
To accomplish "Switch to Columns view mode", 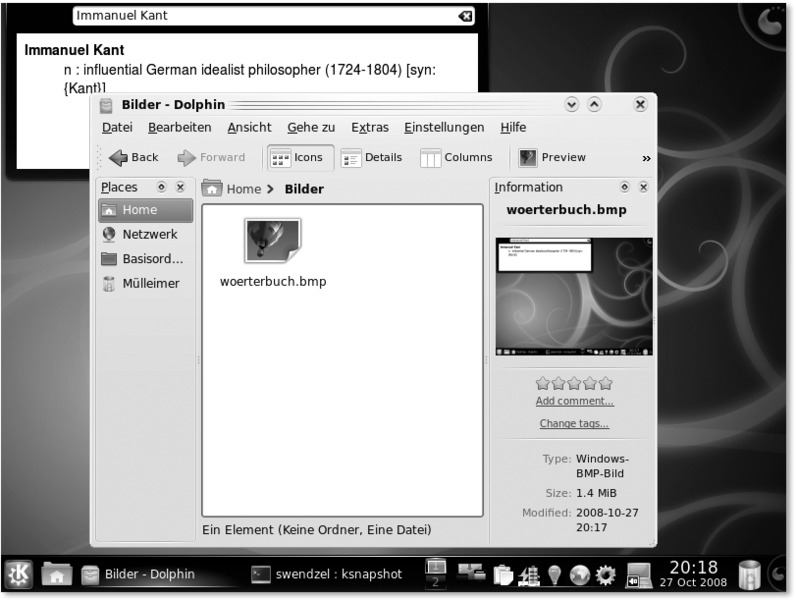I will click(456, 158).
